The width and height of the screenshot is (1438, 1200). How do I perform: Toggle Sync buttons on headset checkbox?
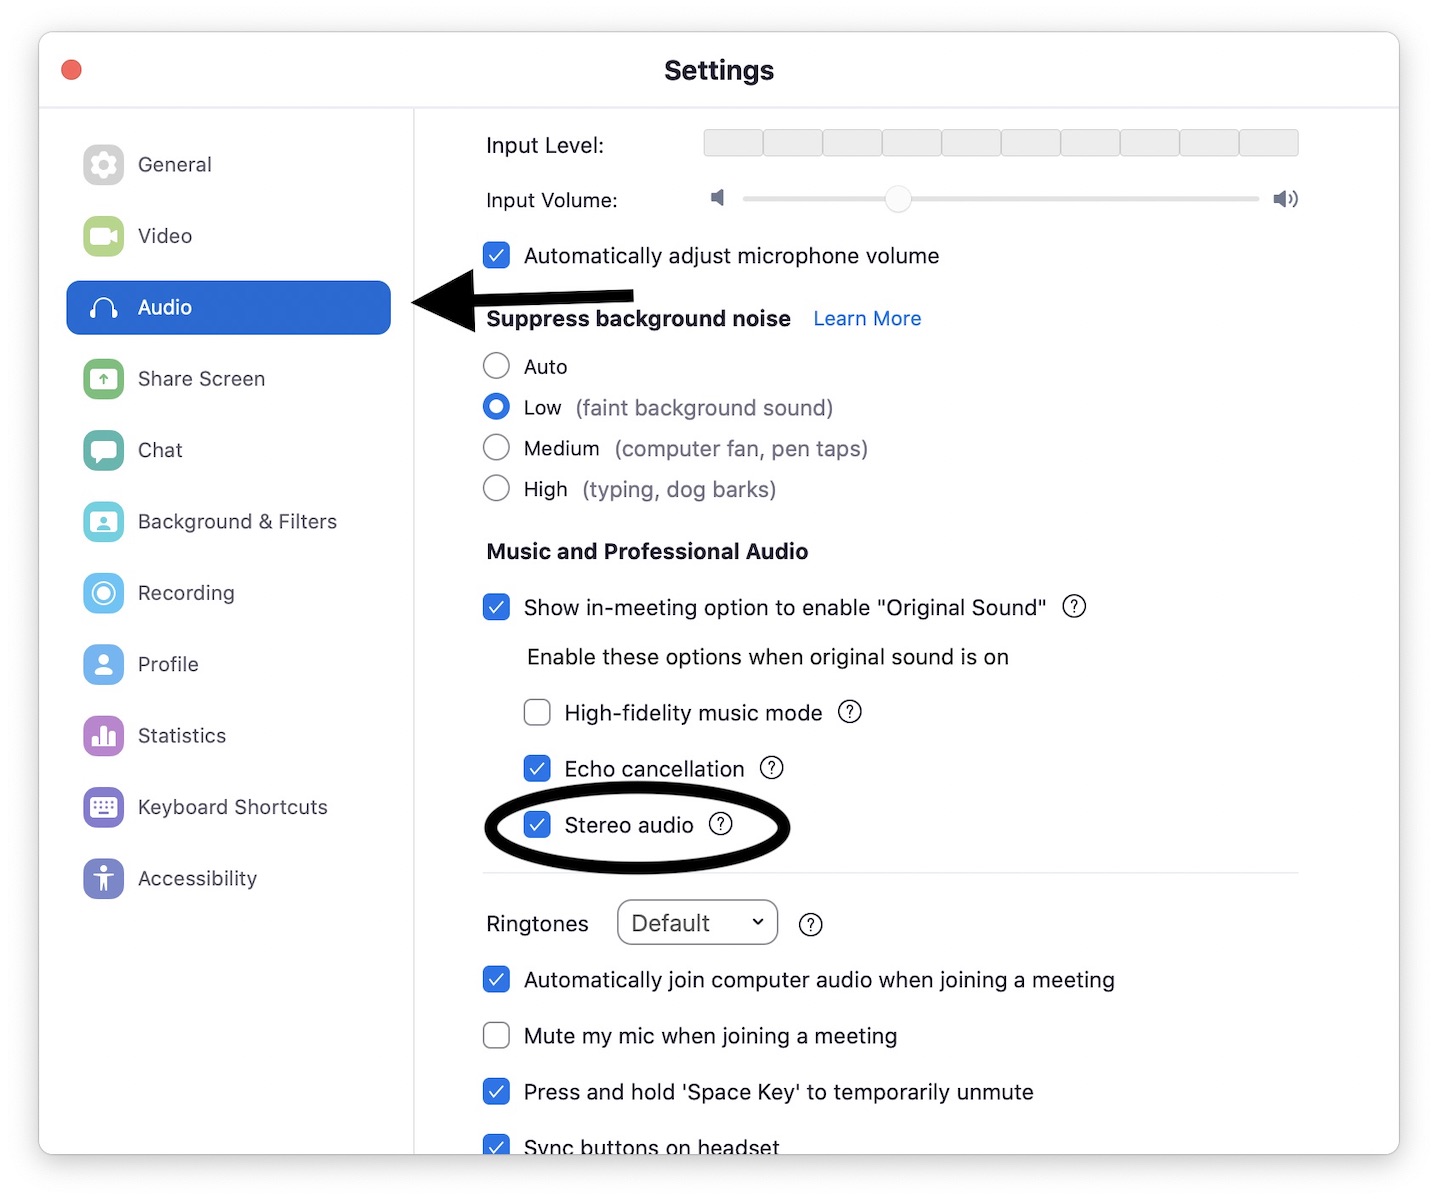point(496,1144)
